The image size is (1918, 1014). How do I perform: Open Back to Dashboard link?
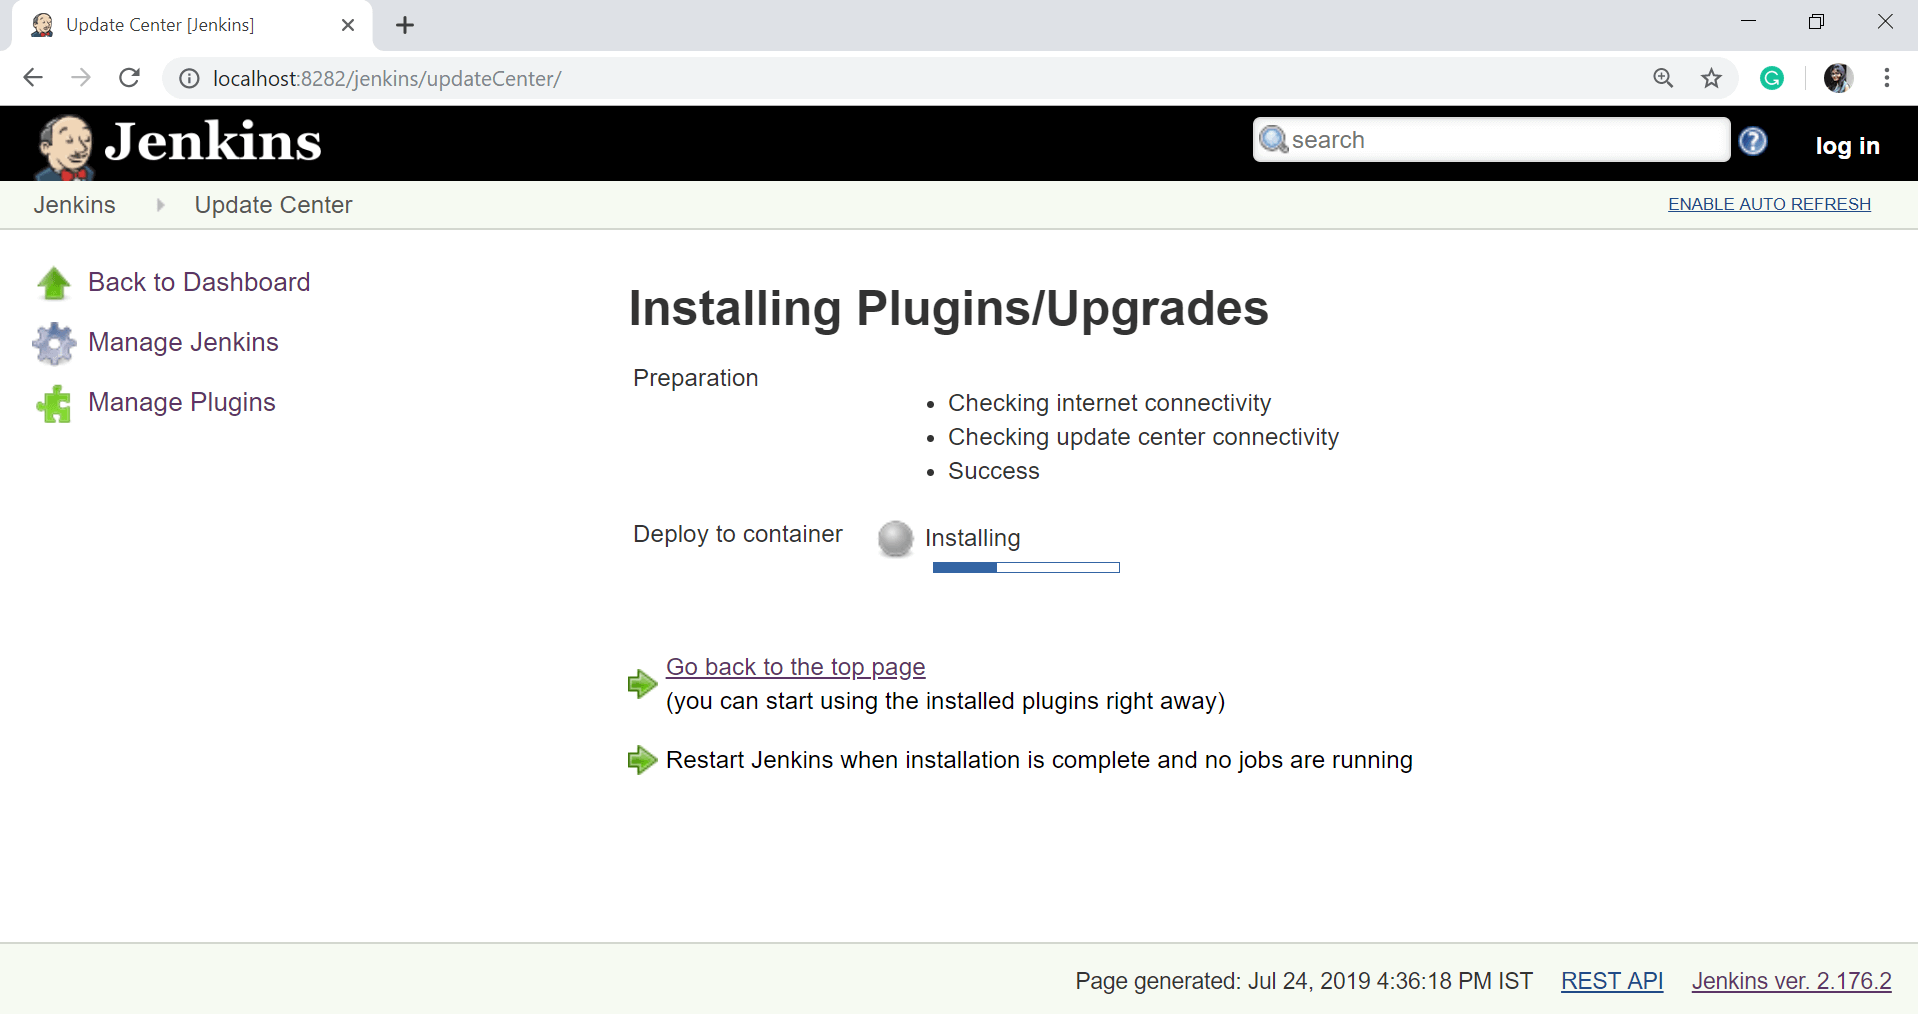[199, 282]
